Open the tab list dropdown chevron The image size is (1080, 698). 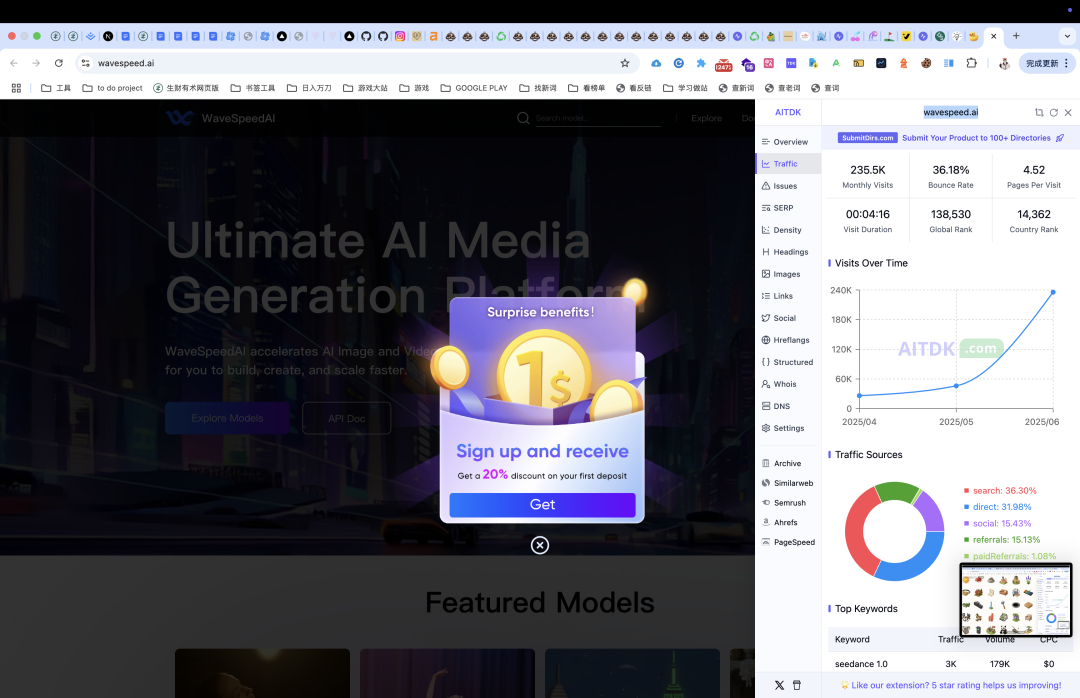coord(1067,36)
